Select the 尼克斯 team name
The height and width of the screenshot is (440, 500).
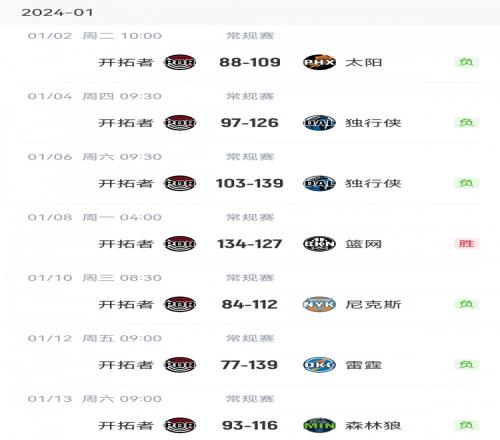(x=373, y=304)
